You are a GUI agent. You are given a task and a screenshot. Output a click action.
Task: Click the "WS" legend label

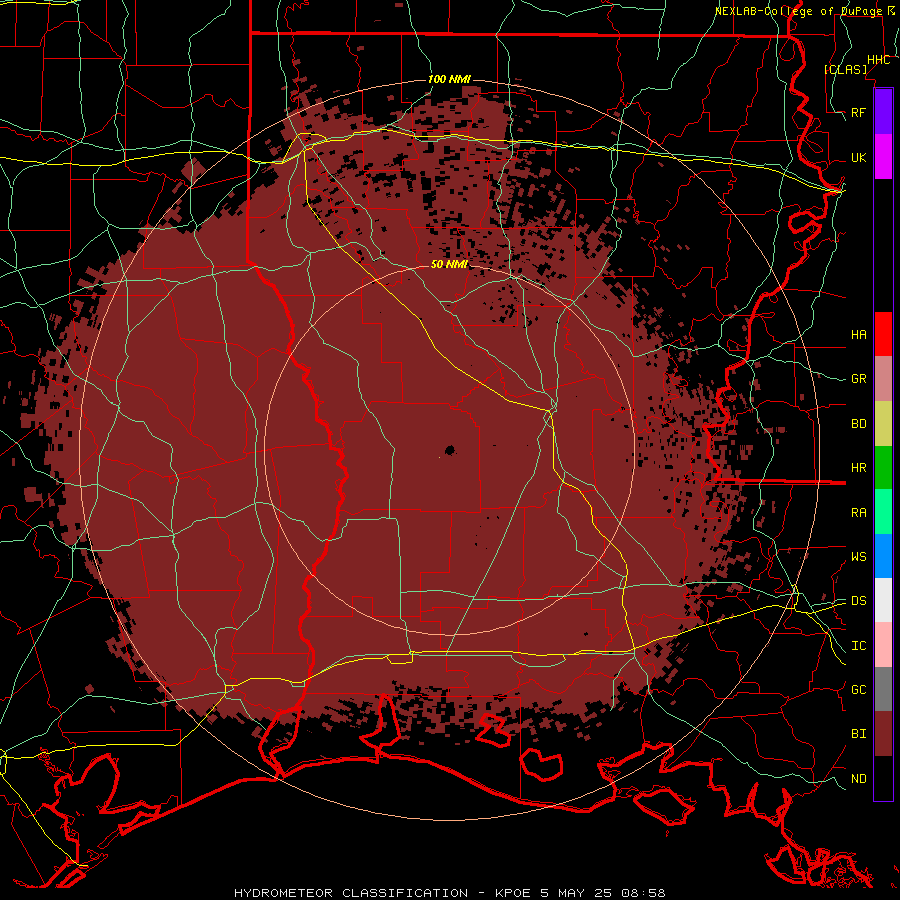(x=858, y=557)
